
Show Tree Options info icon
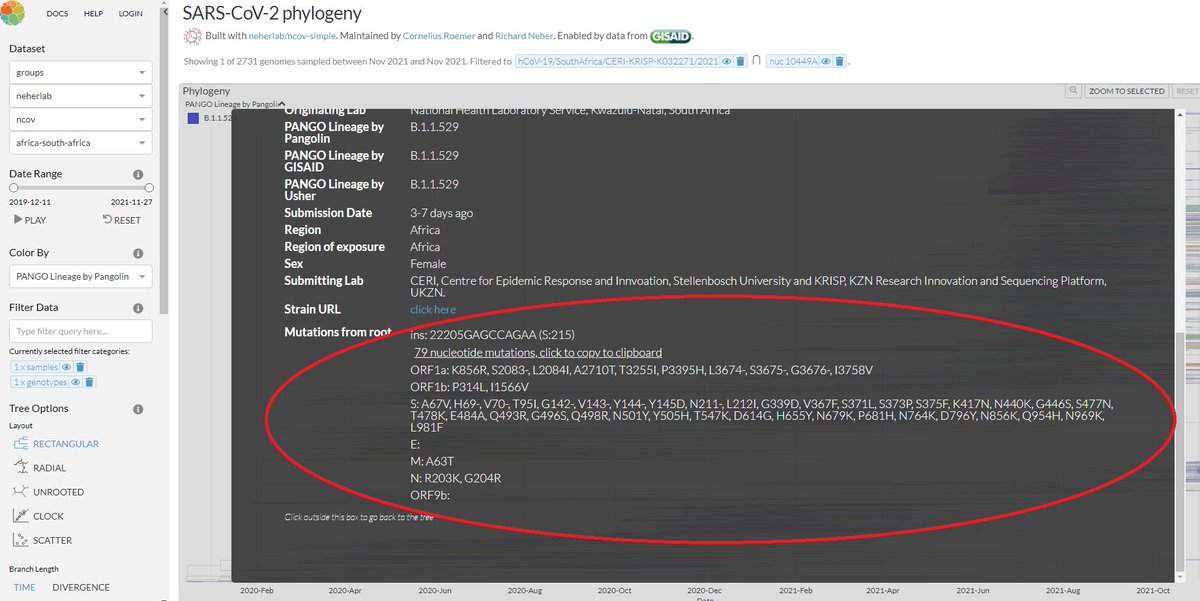(x=138, y=409)
